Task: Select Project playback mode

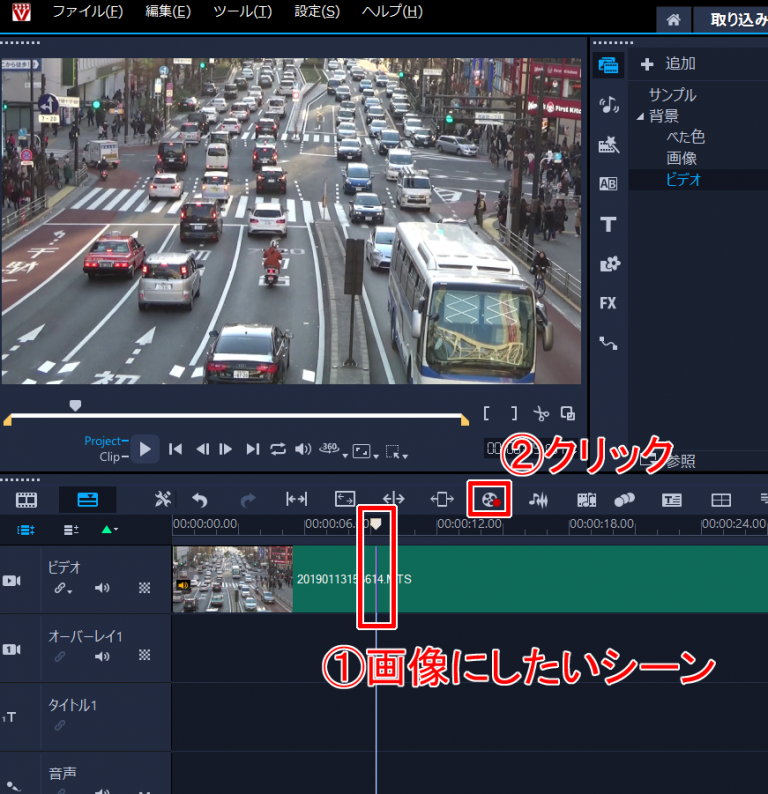Action: point(103,441)
